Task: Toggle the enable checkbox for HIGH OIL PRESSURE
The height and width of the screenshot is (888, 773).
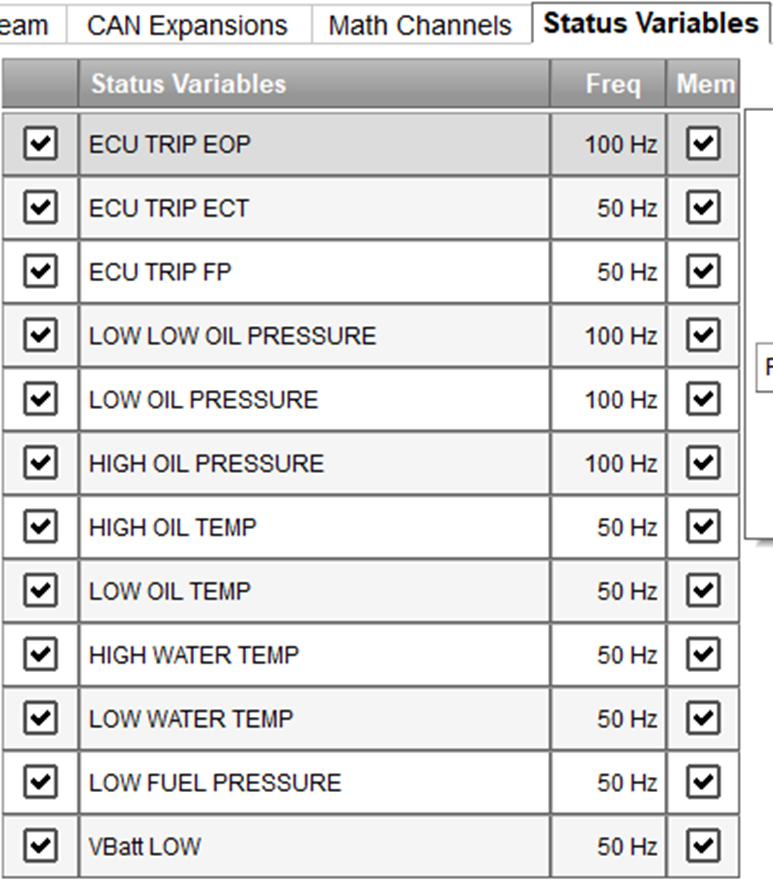Action: coord(40,463)
